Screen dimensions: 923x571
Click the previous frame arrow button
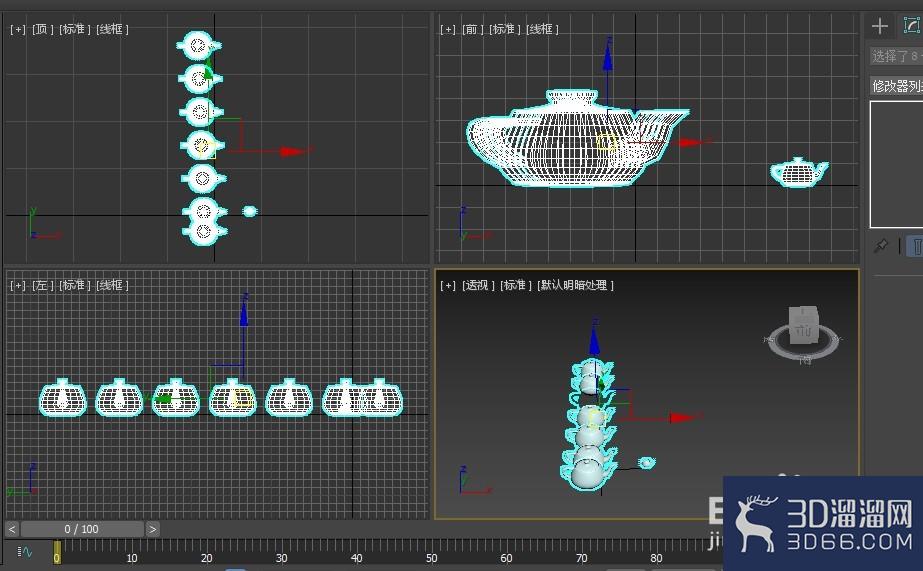[12, 529]
